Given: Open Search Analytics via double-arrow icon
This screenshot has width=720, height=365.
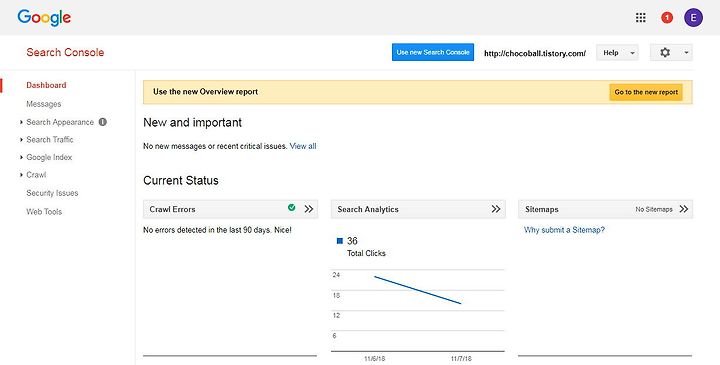Looking at the screenshot, I should click(x=496, y=209).
